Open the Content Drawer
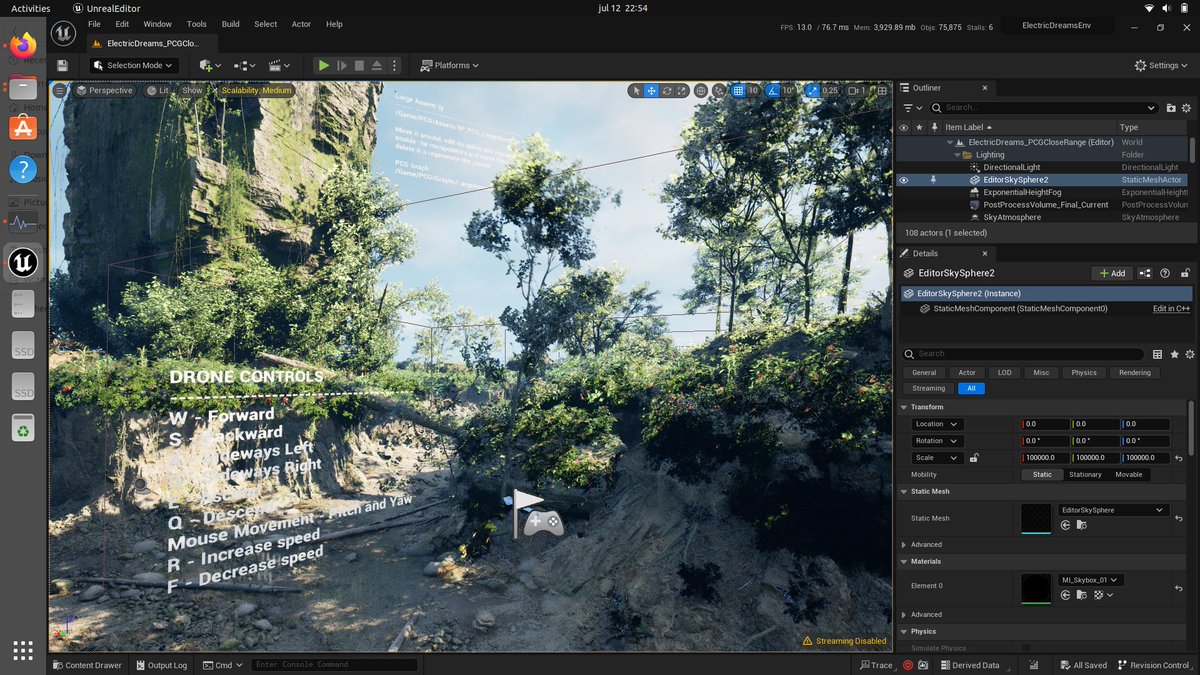Image resolution: width=1200 pixels, height=675 pixels. 86,665
